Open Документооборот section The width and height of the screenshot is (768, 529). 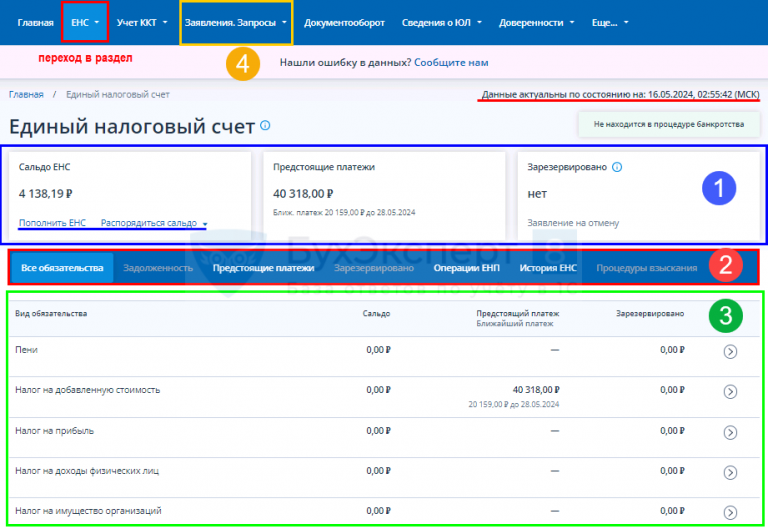click(x=344, y=23)
